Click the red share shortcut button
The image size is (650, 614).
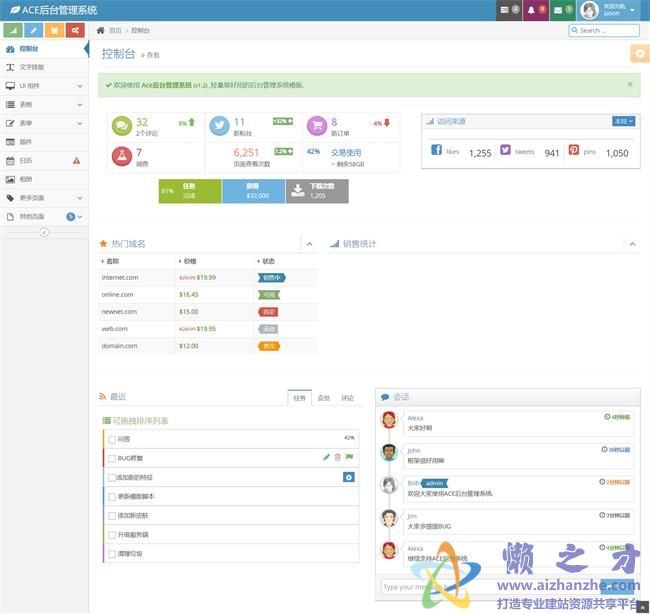[x=74, y=30]
